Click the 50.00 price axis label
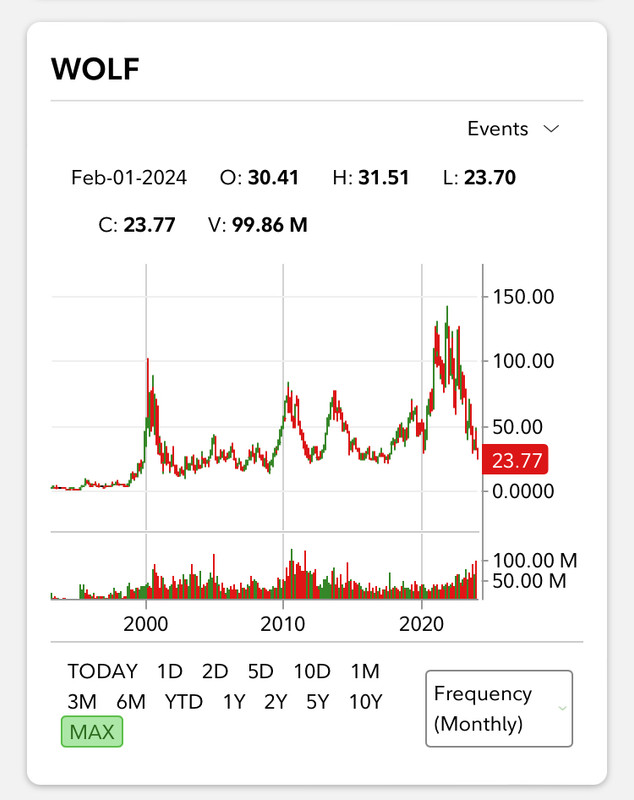 coord(518,427)
